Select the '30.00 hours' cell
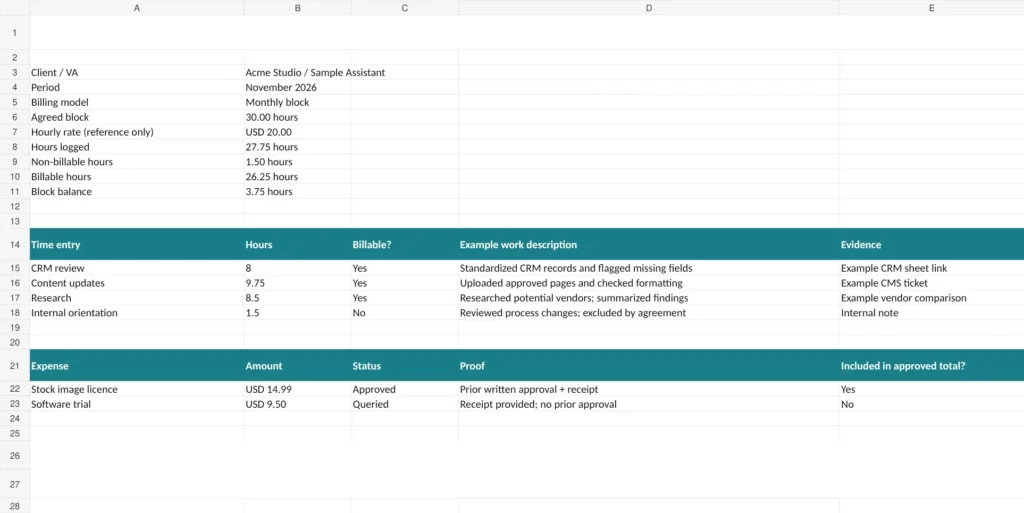Viewport: 1024px width, 513px height. pyautogui.click(x=298, y=117)
